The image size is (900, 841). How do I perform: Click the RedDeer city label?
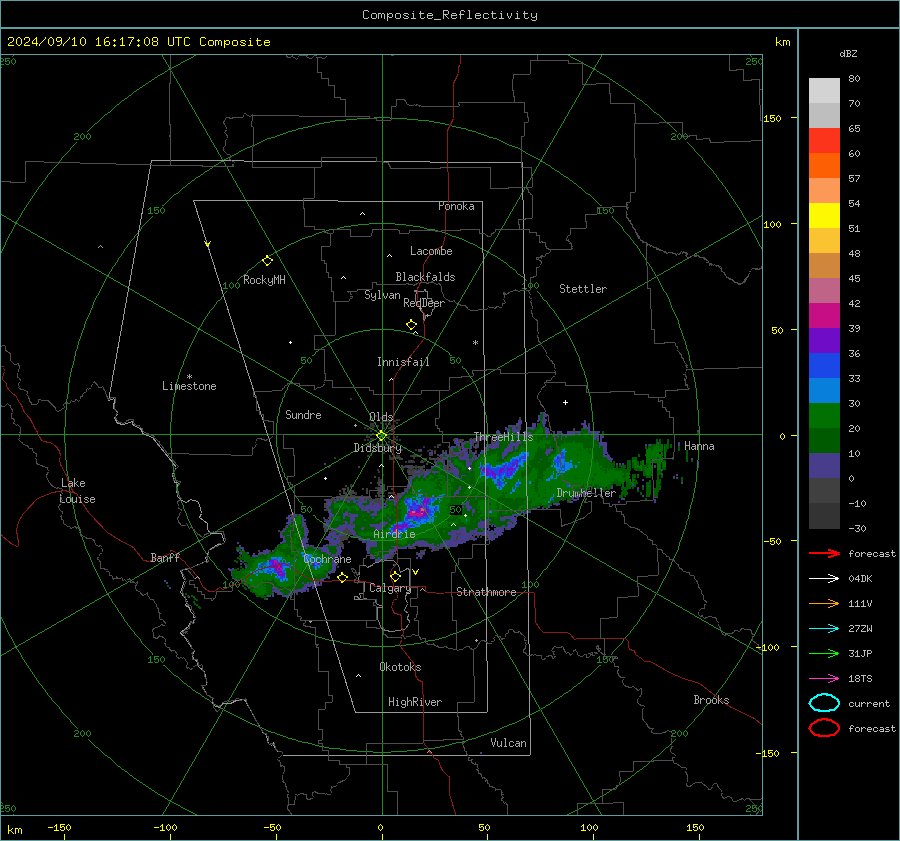point(424,303)
